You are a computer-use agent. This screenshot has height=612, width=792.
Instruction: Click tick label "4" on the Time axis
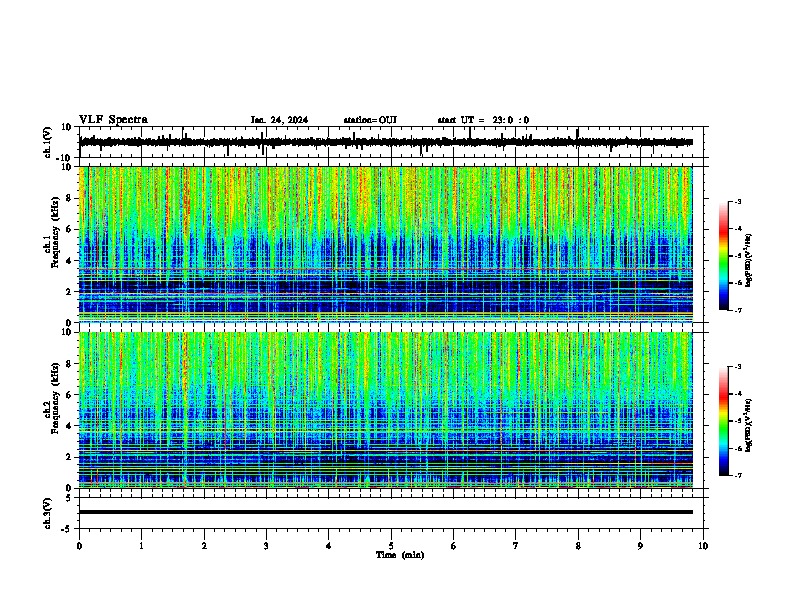click(329, 546)
